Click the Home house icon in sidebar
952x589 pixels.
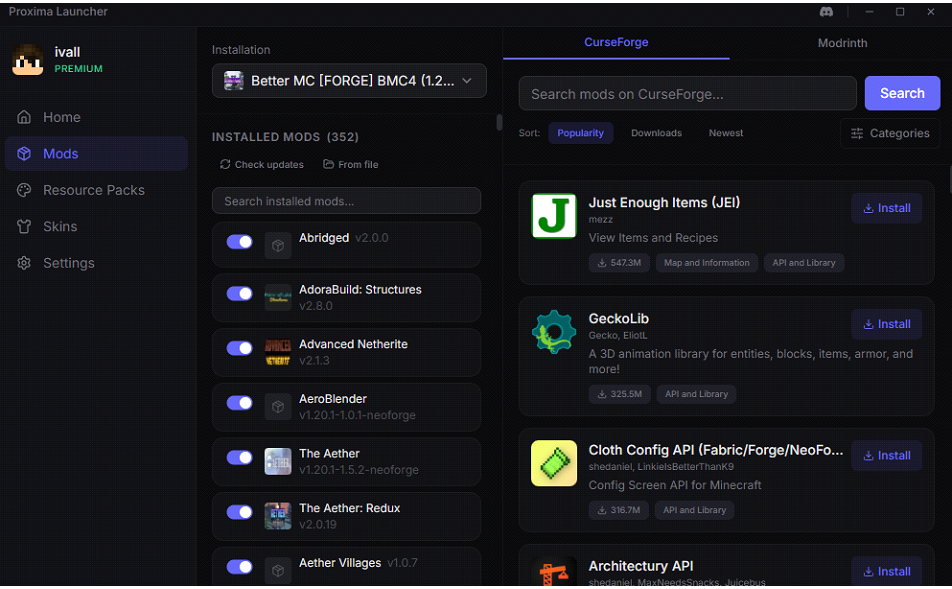[24, 117]
